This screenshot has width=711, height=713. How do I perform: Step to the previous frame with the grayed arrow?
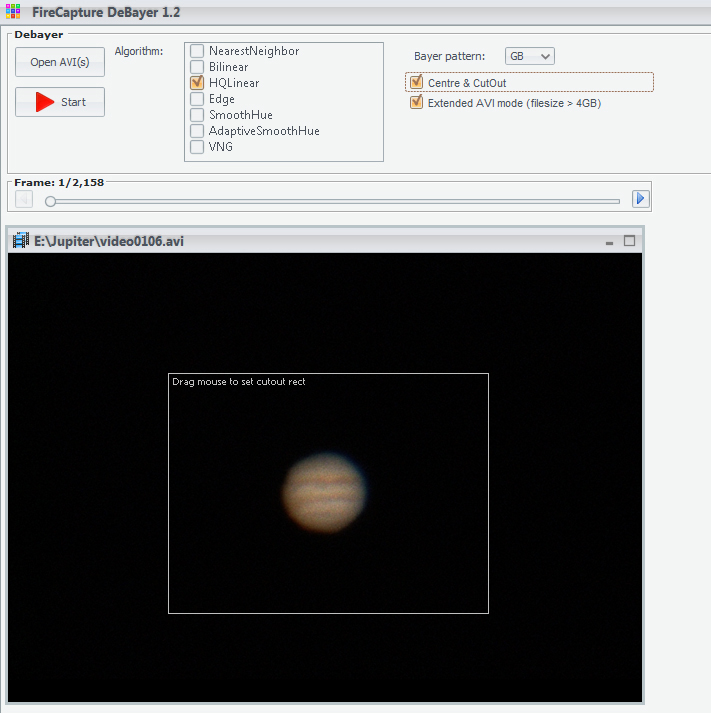[24, 199]
